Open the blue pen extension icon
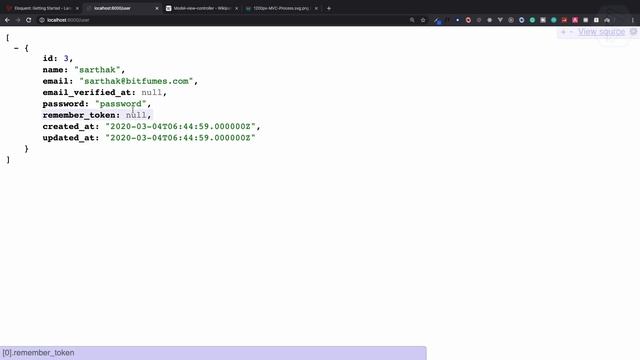 (437, 20)
